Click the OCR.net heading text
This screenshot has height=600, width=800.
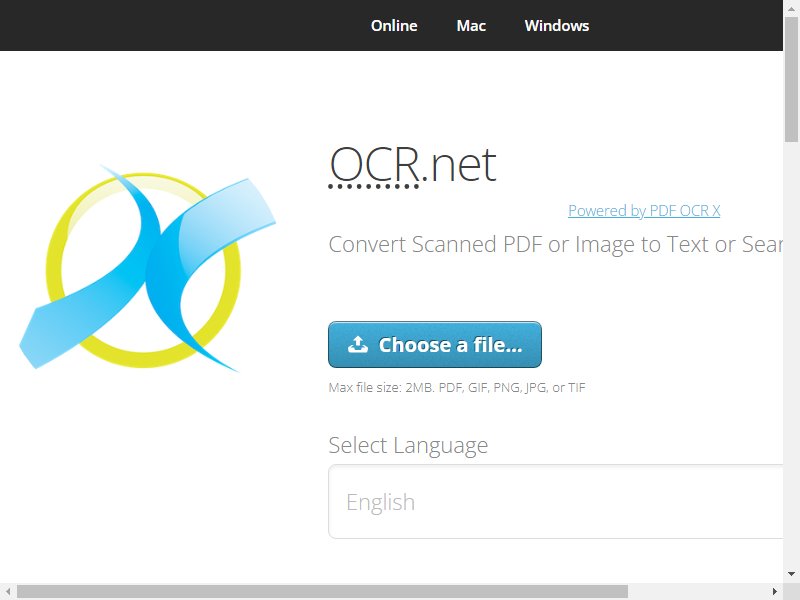pos(413,165)
